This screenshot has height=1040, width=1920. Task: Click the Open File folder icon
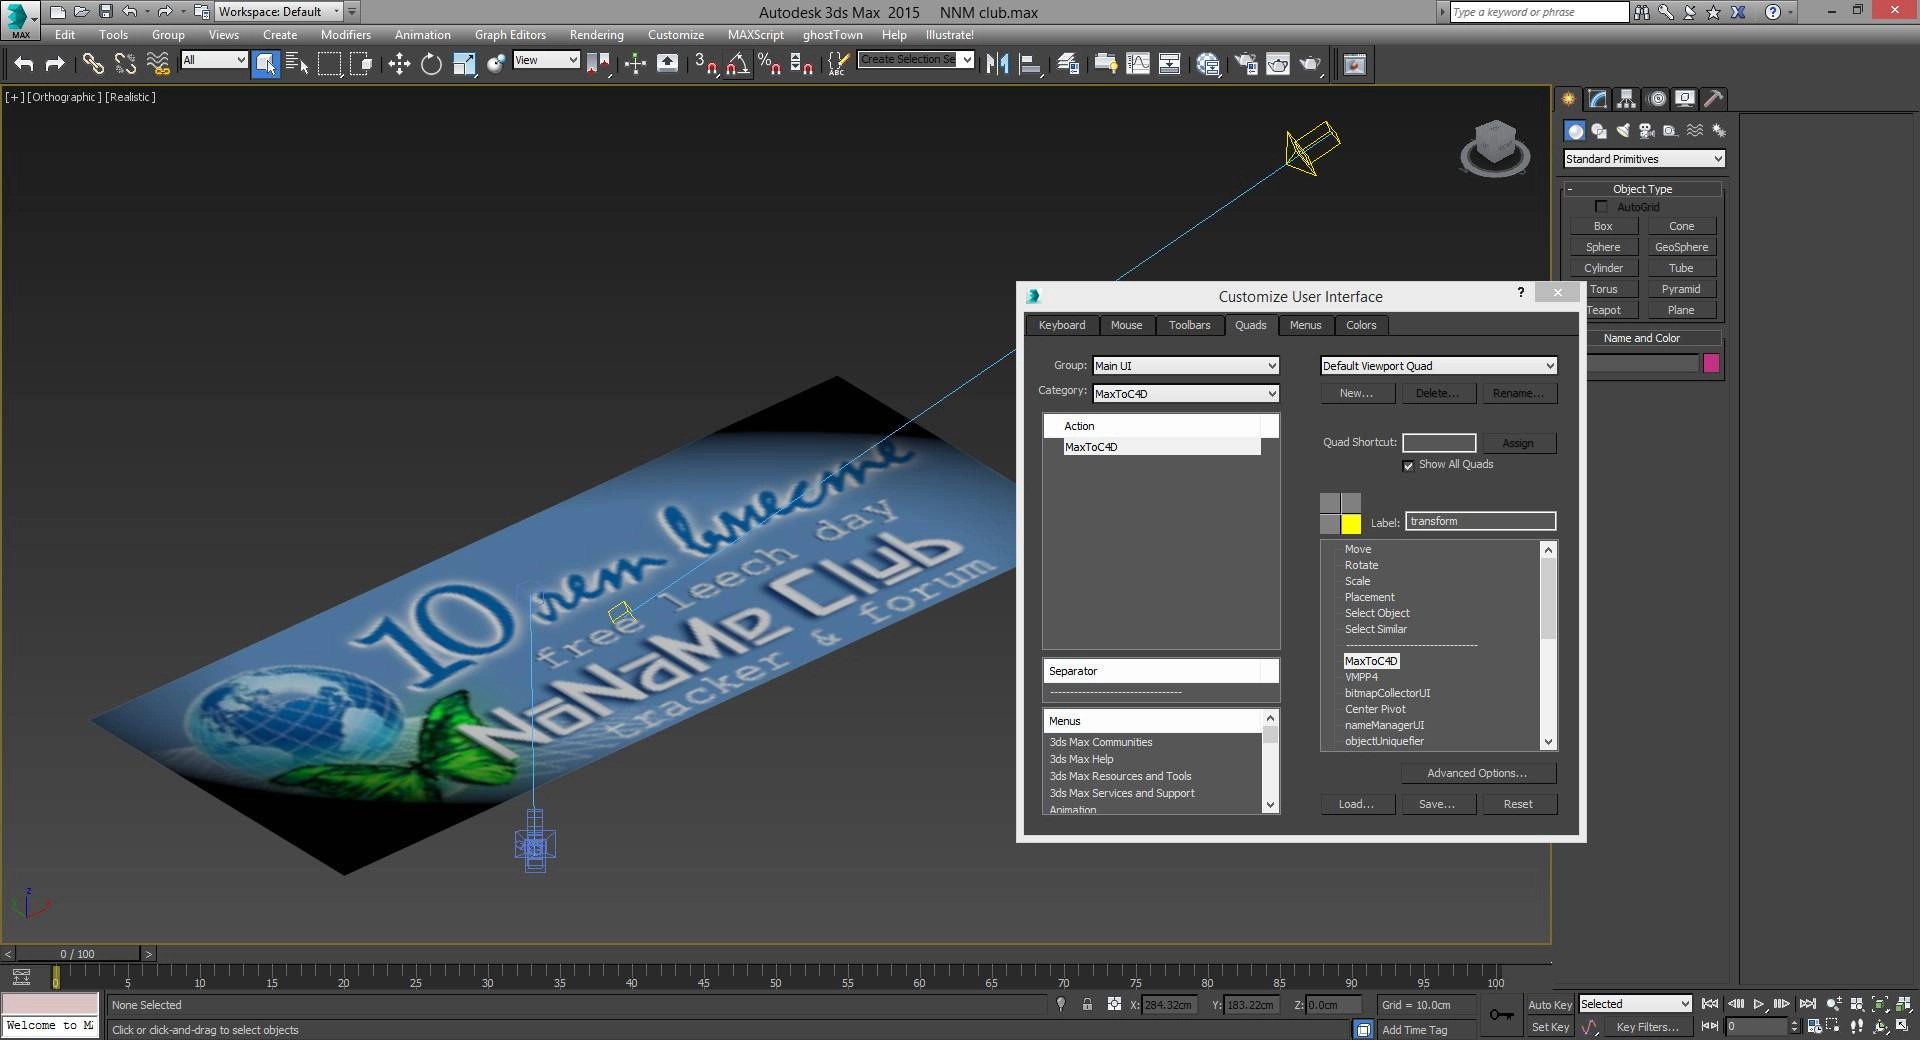[81, 12]
